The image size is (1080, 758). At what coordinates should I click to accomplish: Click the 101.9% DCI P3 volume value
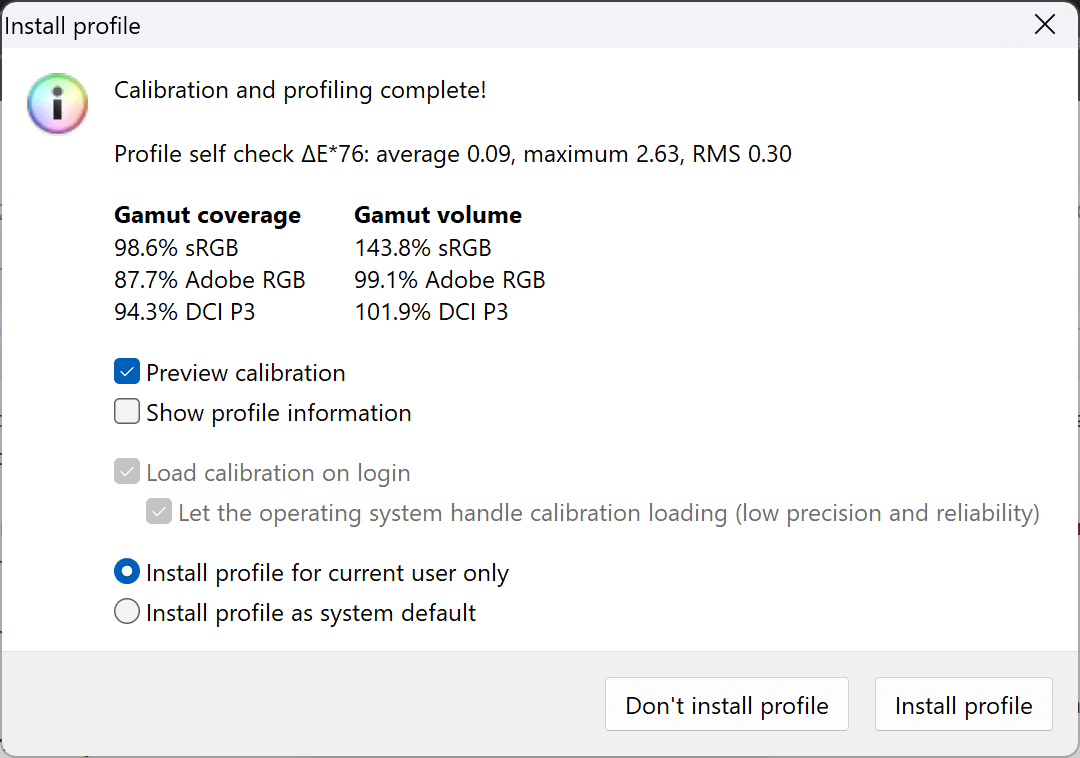(431, 312)
